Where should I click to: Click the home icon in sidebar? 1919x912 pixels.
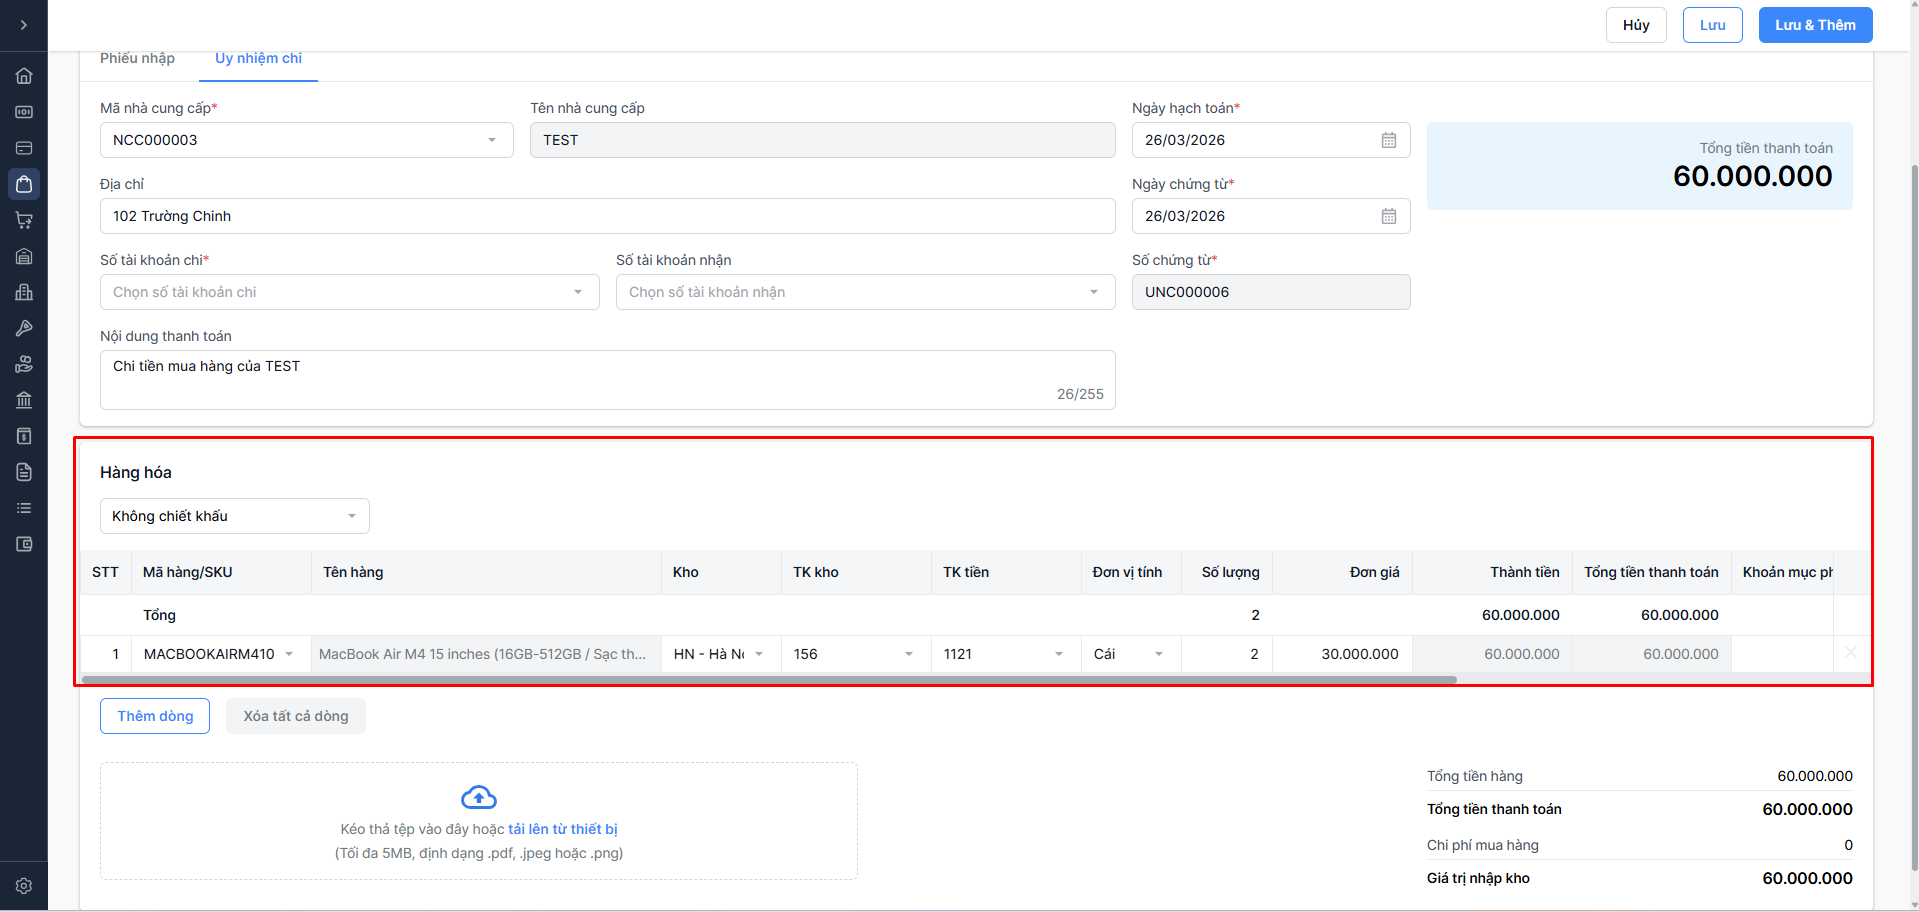tap(24, 76)
